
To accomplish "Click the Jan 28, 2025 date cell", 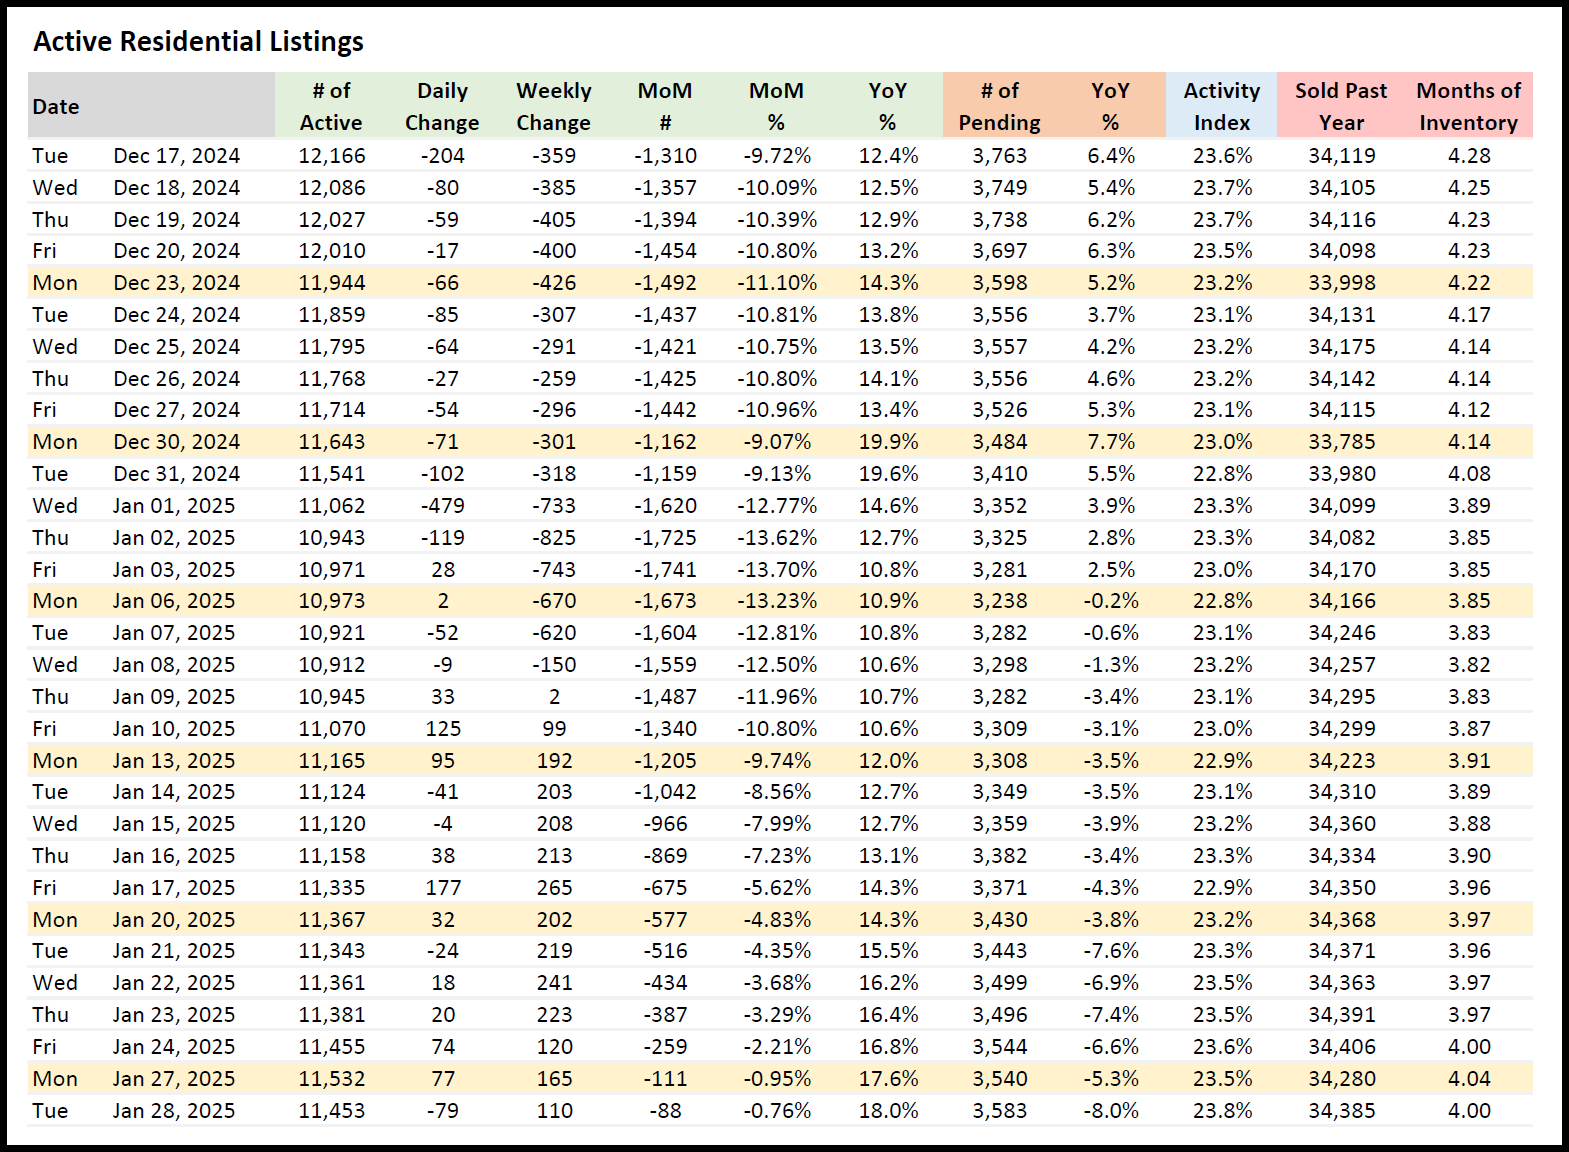I will pyautogui.click(x=174, y=1111).
